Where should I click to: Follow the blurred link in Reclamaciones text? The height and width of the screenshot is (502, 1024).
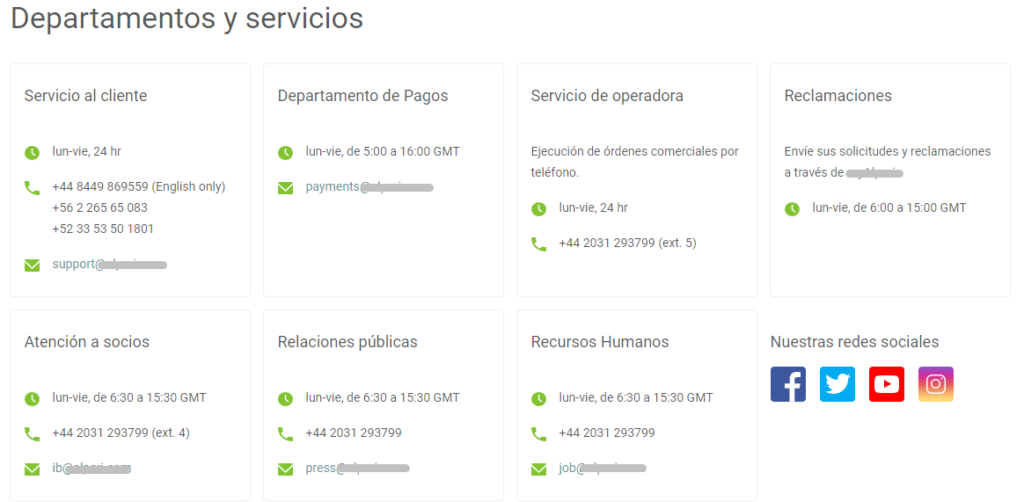click(875, 173)
